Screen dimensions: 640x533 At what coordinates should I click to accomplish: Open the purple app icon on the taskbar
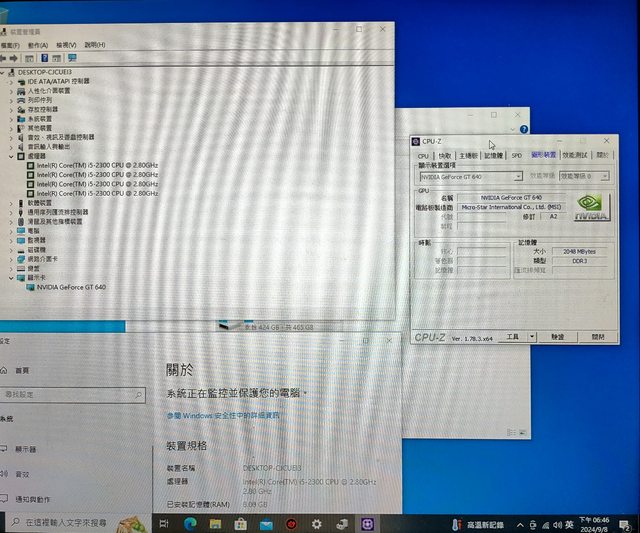click(367, 523)
